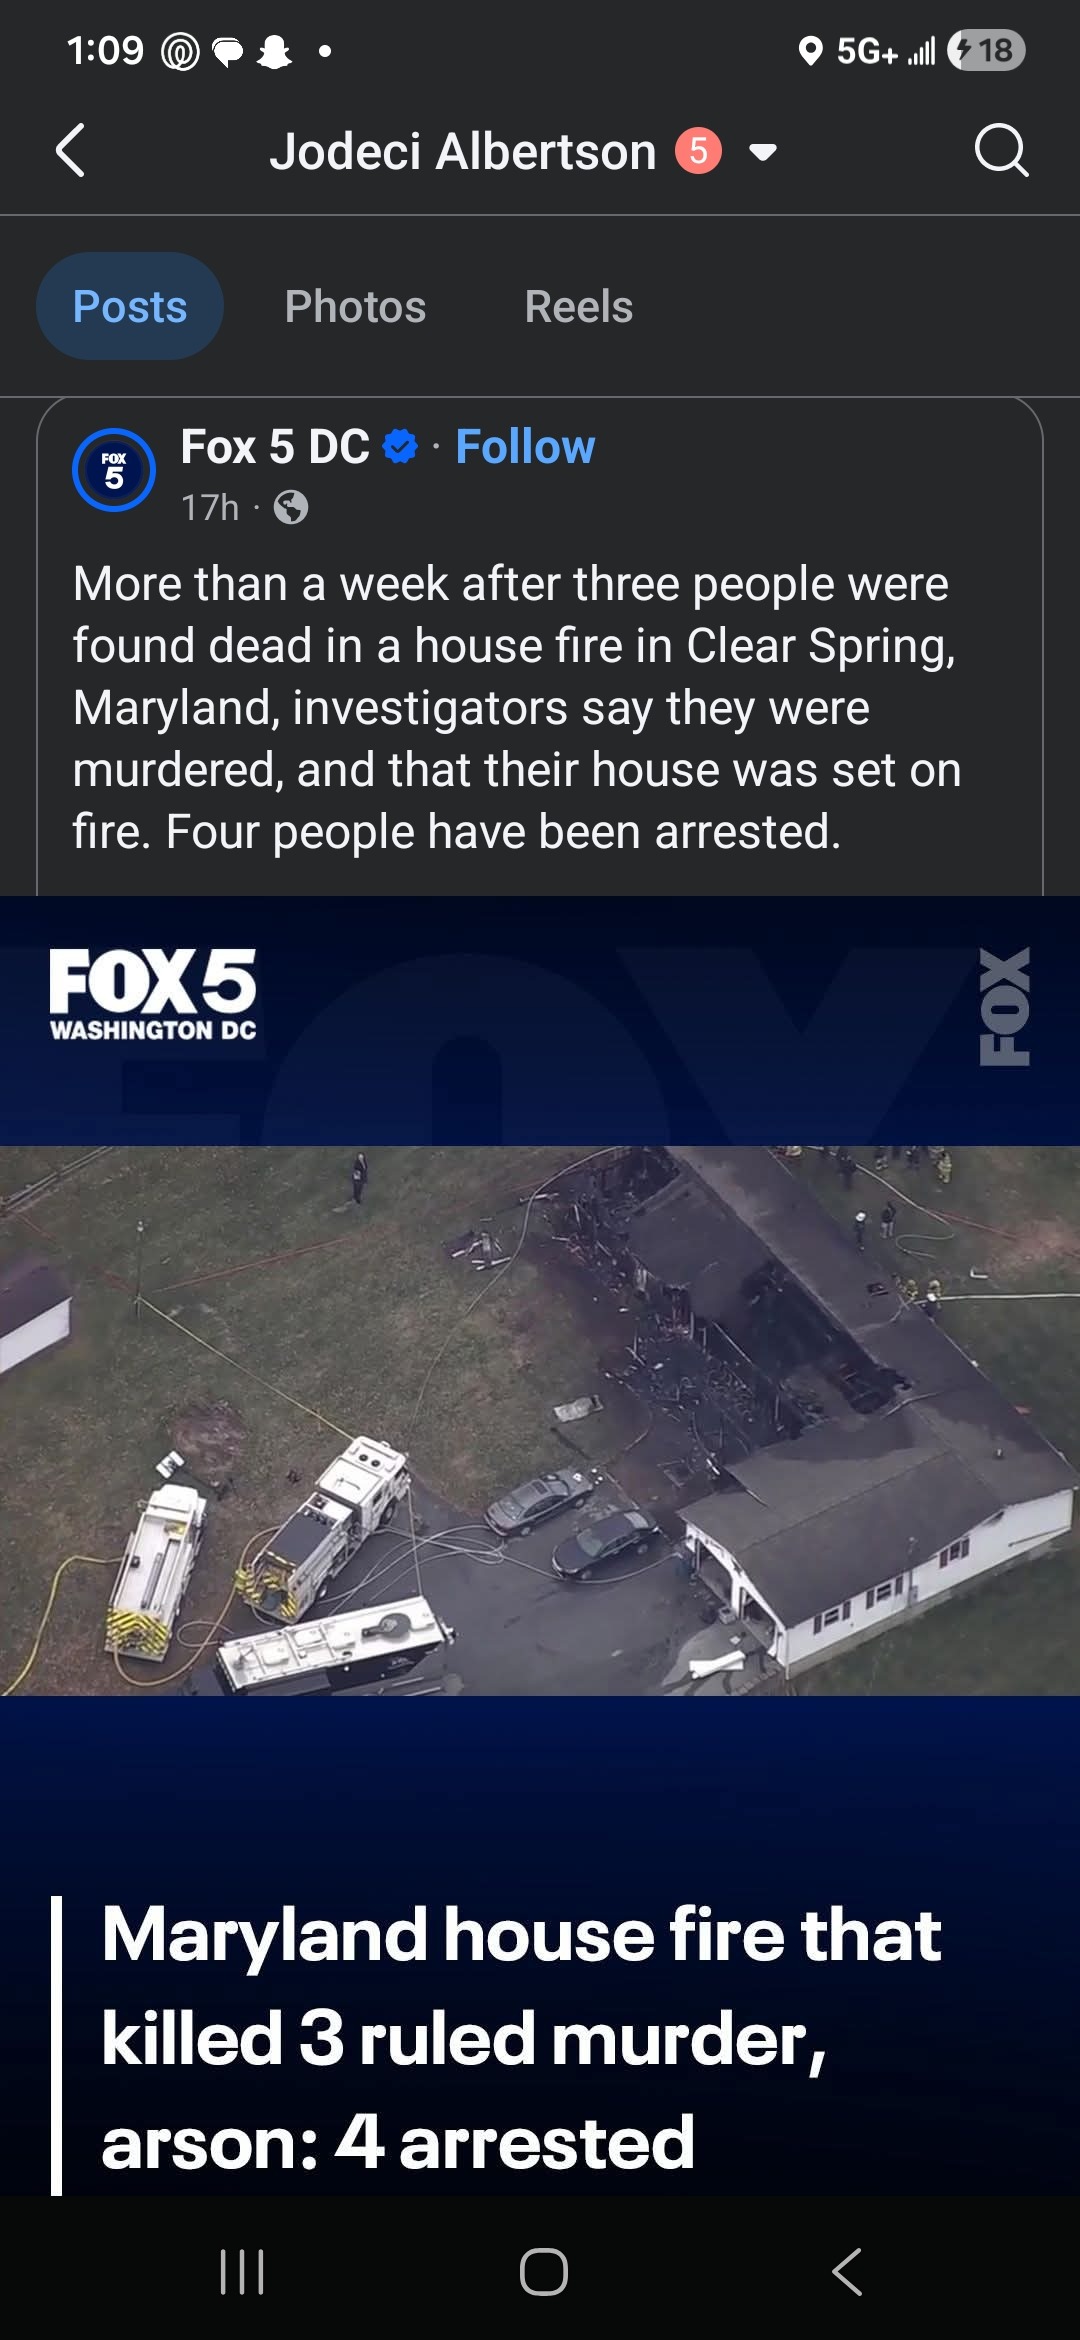Switch to the Reels tab
The width and height of the screenshot is (1080, 2340).
pyautogui.click(x=579, y=306)
